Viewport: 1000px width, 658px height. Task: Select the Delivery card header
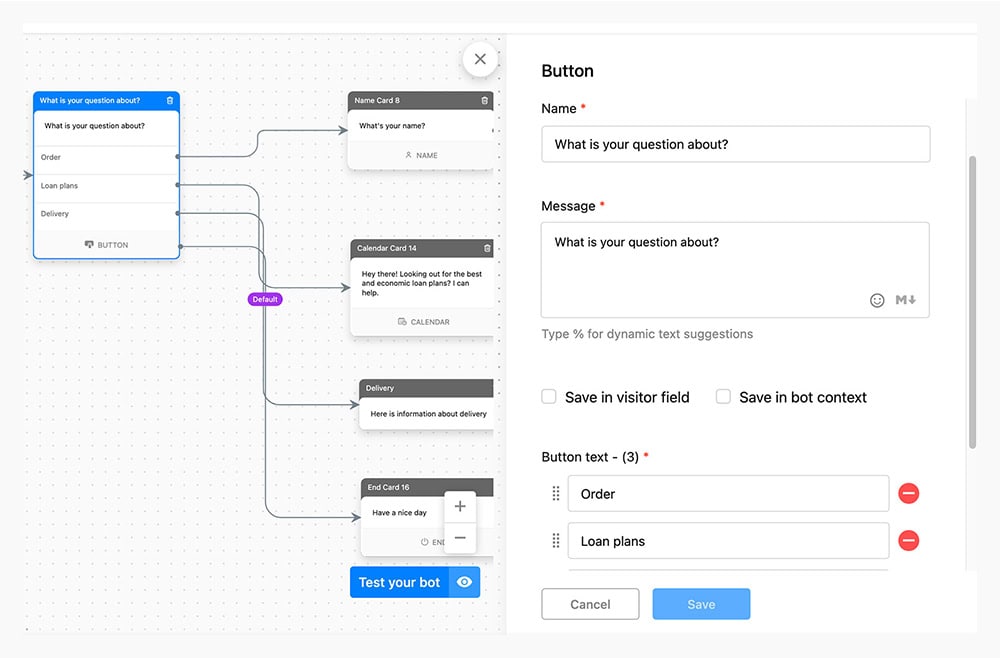click(426, 388)
